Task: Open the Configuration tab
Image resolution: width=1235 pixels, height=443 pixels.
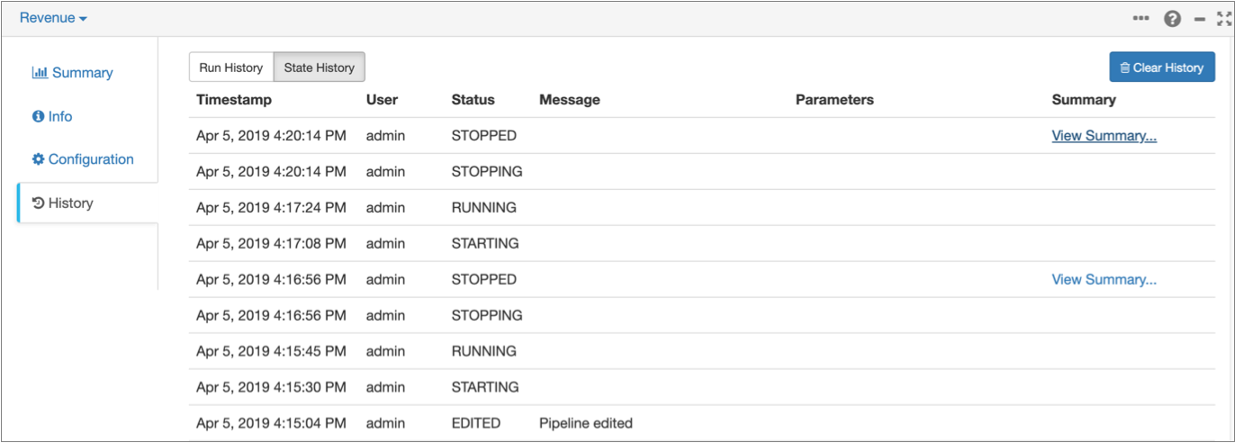Action: (90, 159)
